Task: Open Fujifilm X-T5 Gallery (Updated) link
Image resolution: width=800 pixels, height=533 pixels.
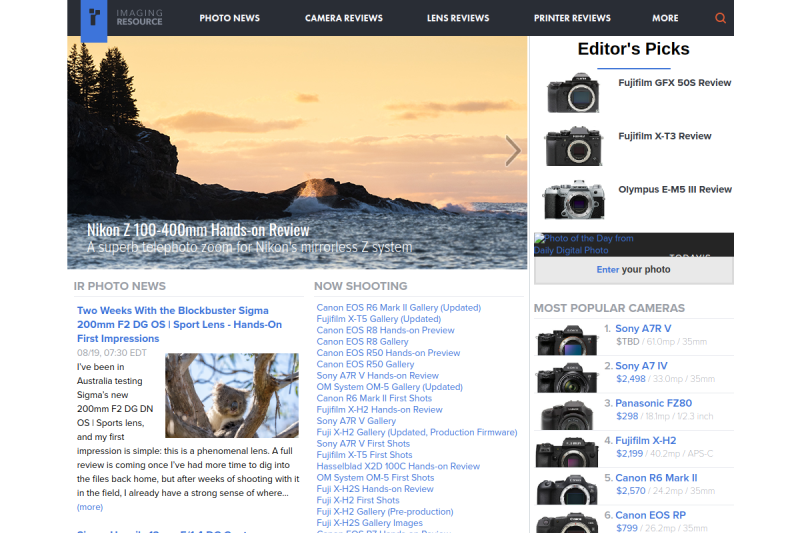Action: [379, 319]
